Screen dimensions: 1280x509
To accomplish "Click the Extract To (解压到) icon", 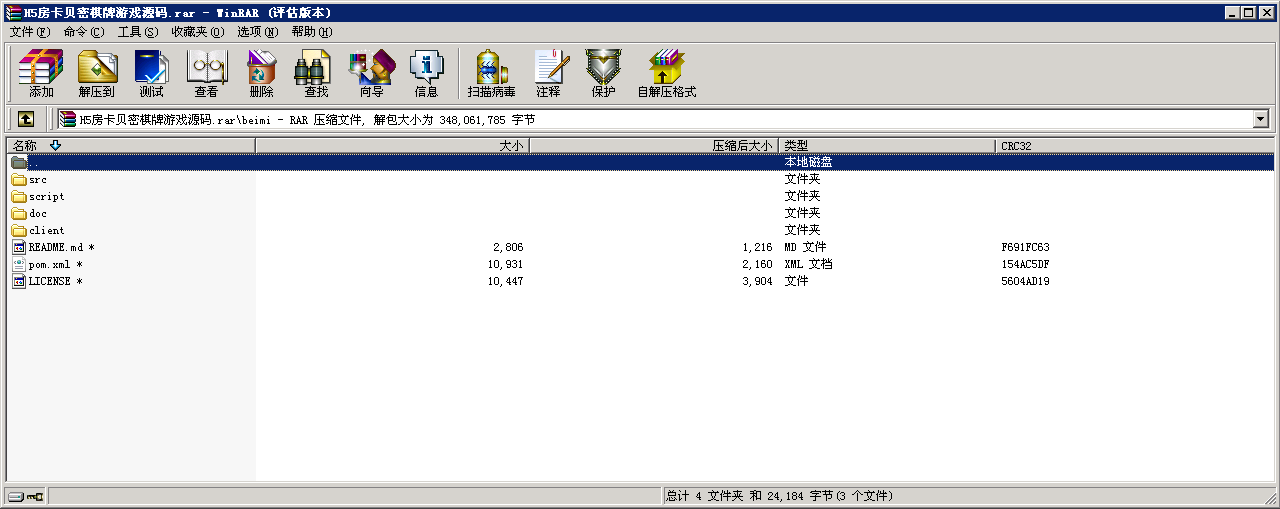I will point(97,74).
